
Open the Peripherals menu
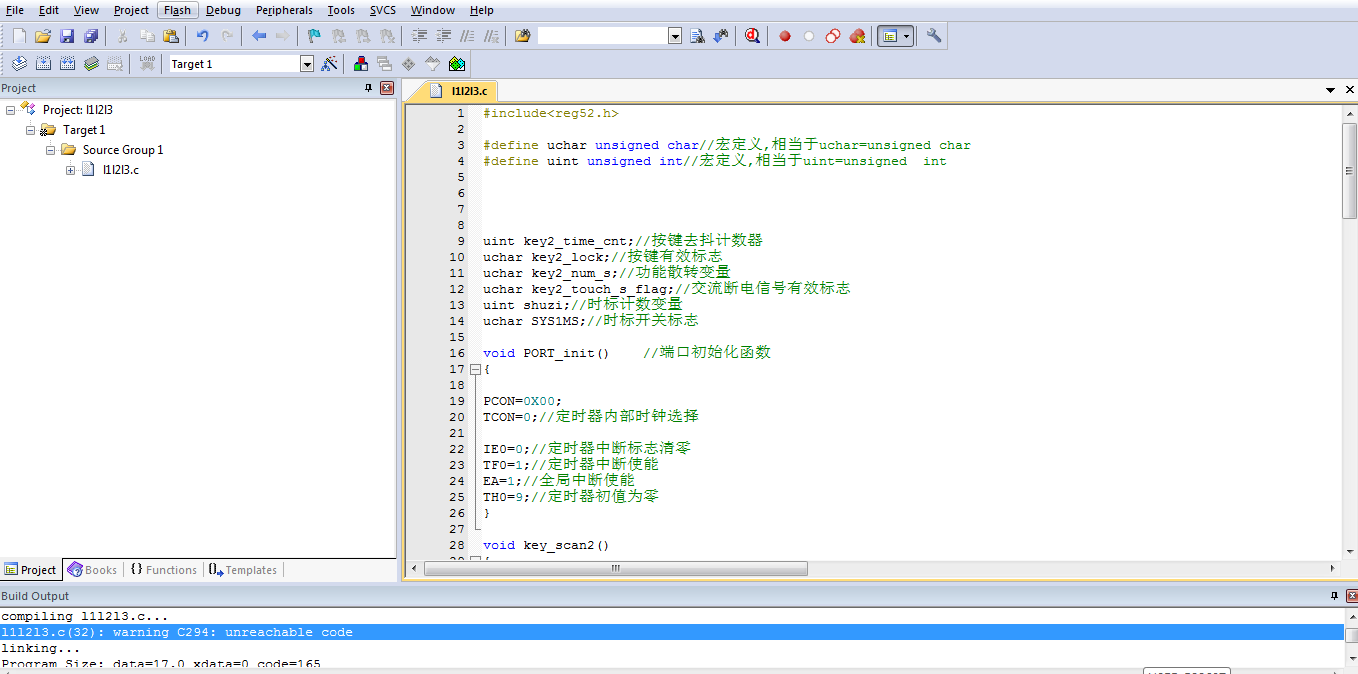pos(284,10)
